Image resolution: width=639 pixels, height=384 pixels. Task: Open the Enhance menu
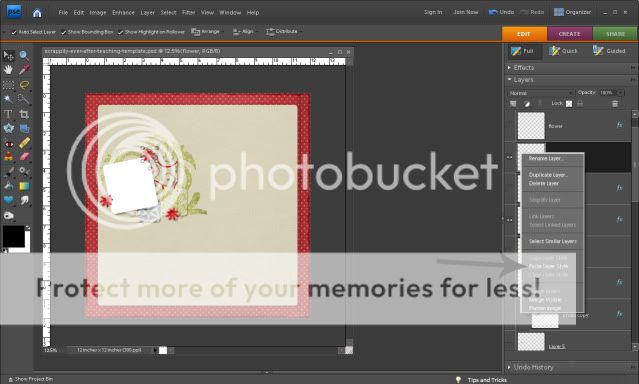tap(123, 13)
